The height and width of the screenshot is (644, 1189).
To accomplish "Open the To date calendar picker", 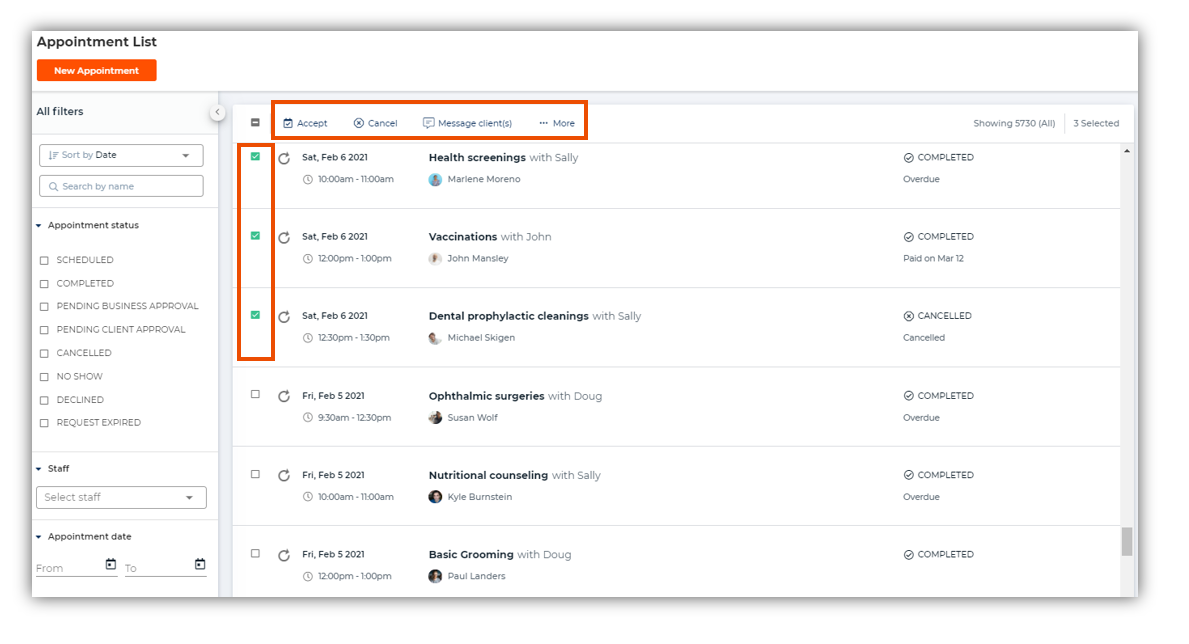I will [x=200, y=564].
